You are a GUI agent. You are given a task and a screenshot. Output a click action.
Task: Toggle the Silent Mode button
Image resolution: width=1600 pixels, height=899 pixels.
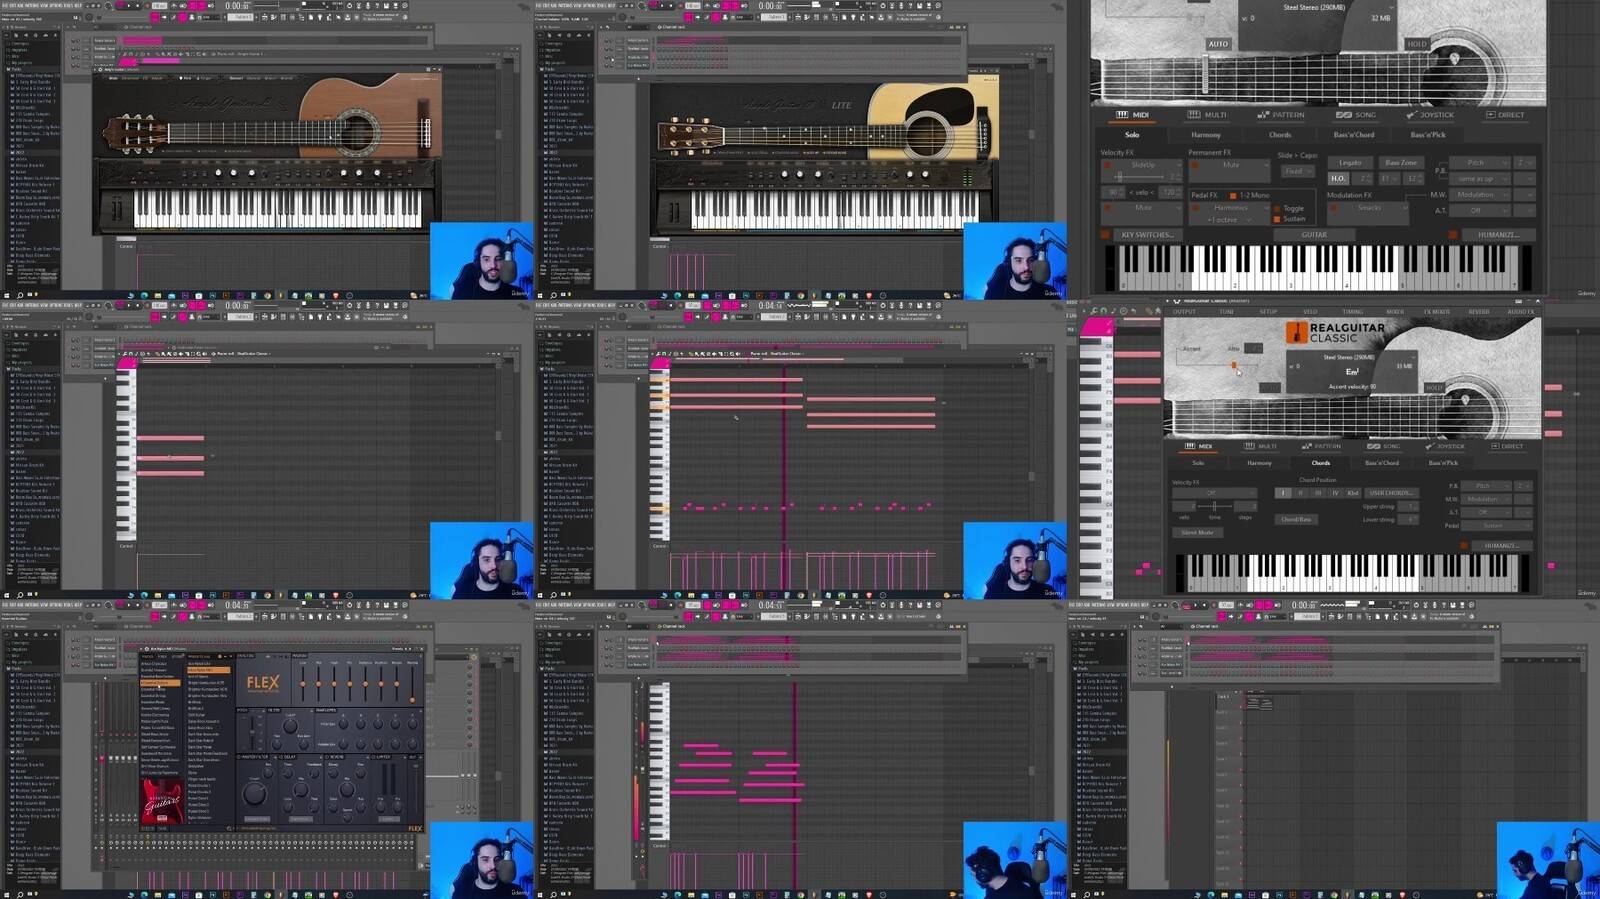click(x=1197, y=533)
